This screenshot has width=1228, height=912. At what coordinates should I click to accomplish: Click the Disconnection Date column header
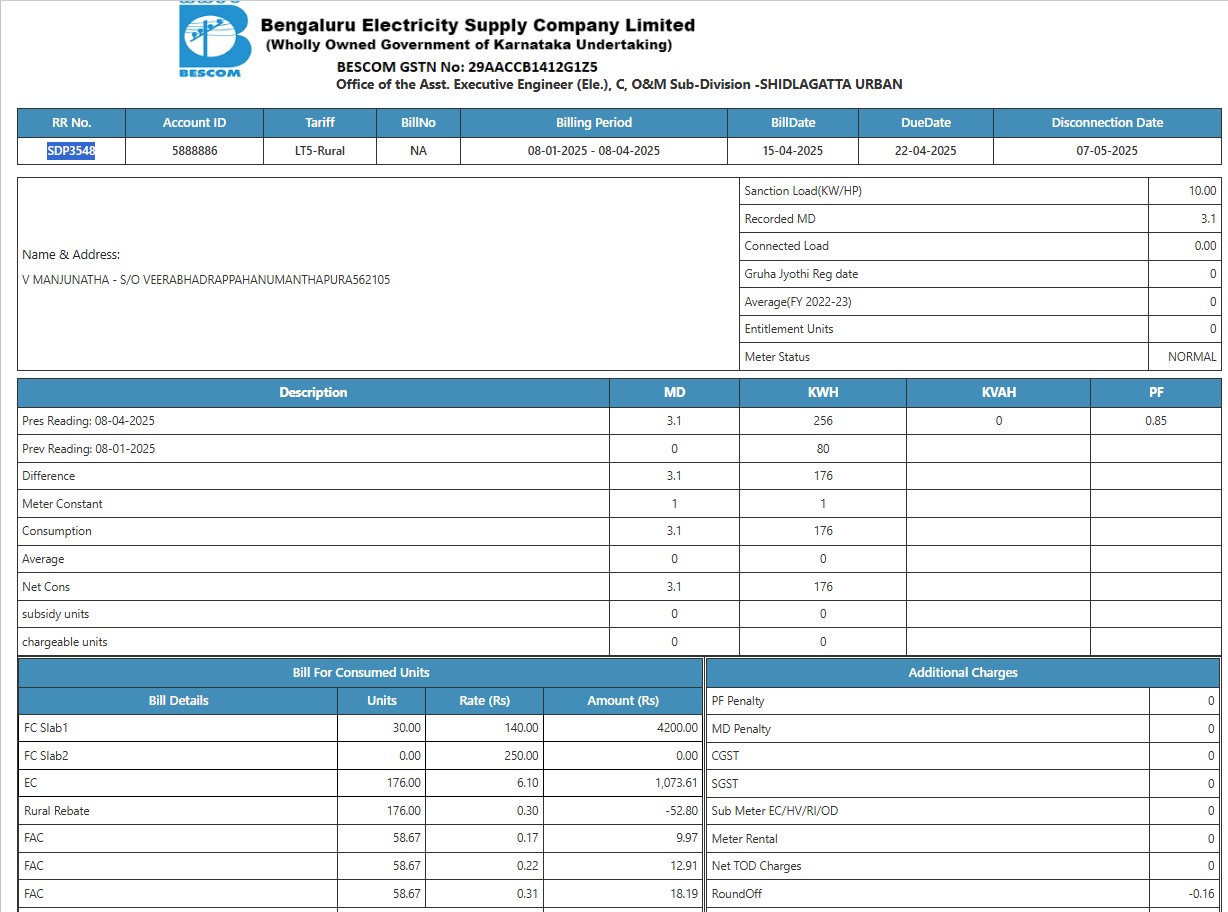(1107, 123)
